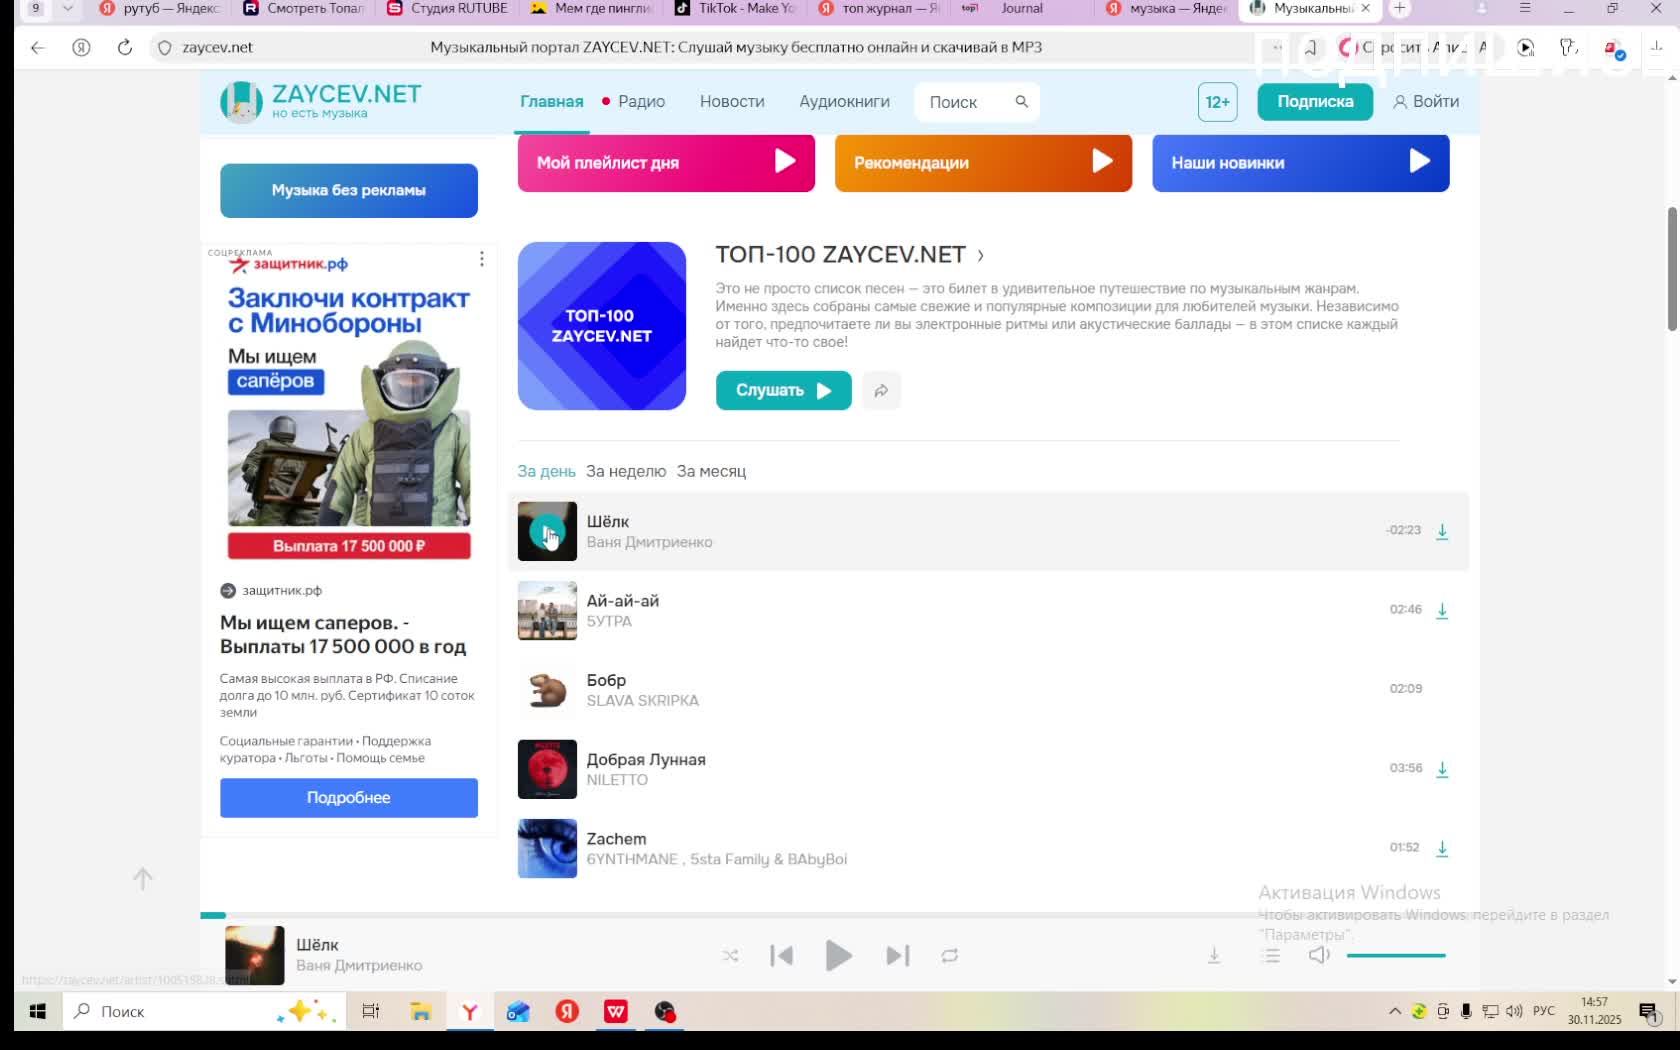Screen dimensions: 1680x1050
Task: Skip to the next track
Action: pyautogui.click(x=898, y=956)
